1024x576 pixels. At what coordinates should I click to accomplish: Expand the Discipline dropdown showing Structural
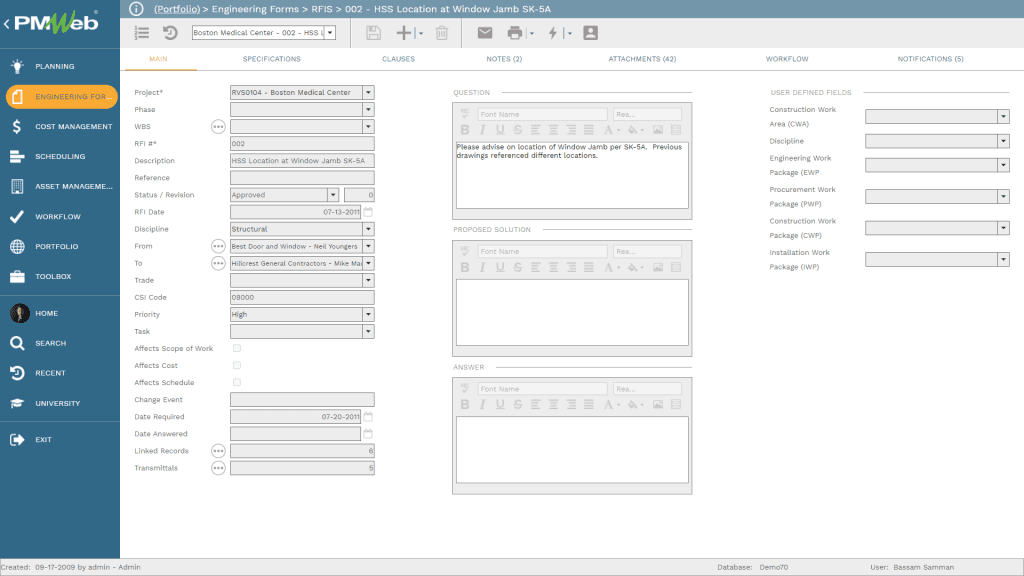367,229
